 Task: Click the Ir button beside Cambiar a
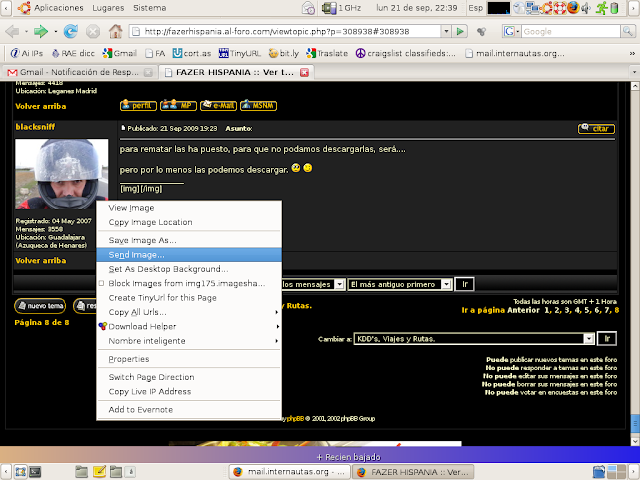pos(607,339)
